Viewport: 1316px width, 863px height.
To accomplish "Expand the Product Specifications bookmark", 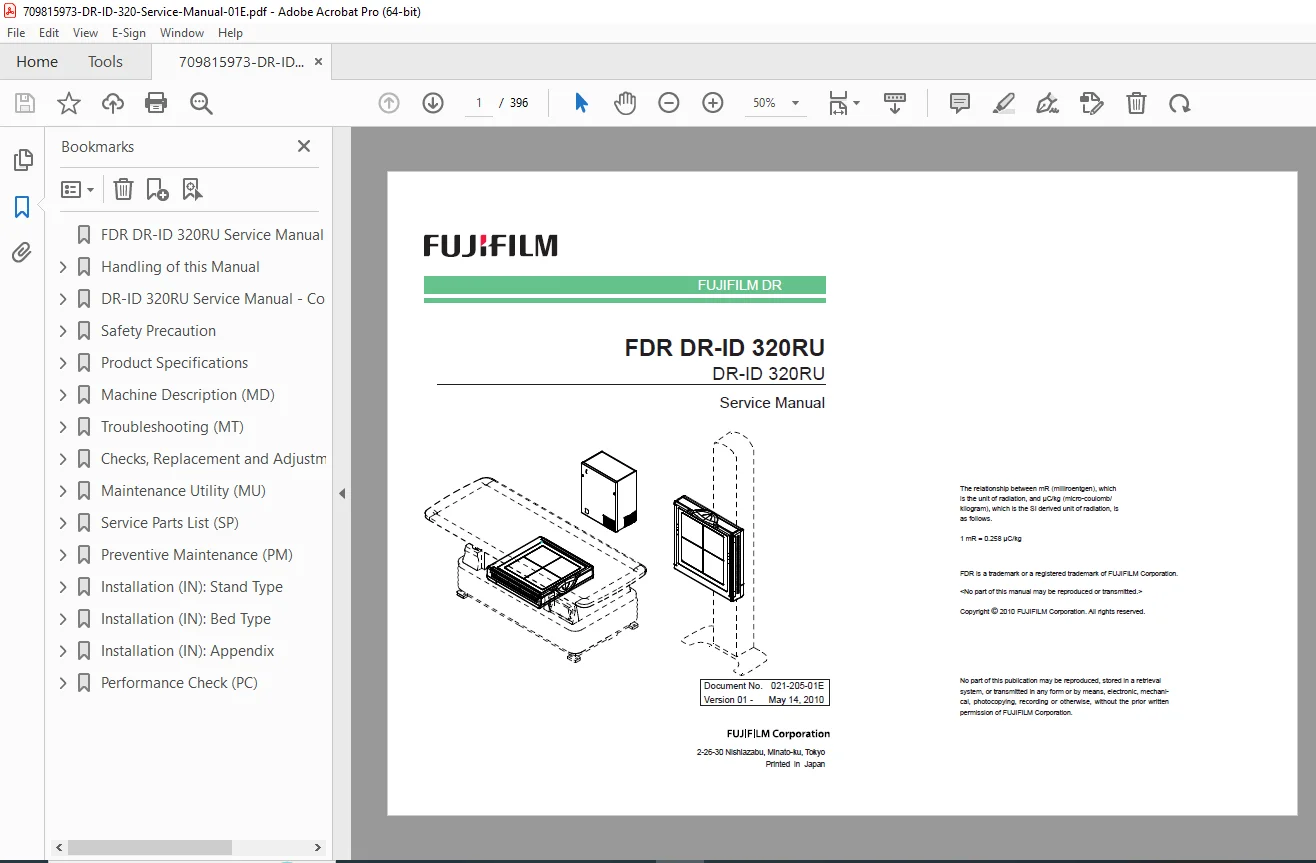I will (63, 363).
